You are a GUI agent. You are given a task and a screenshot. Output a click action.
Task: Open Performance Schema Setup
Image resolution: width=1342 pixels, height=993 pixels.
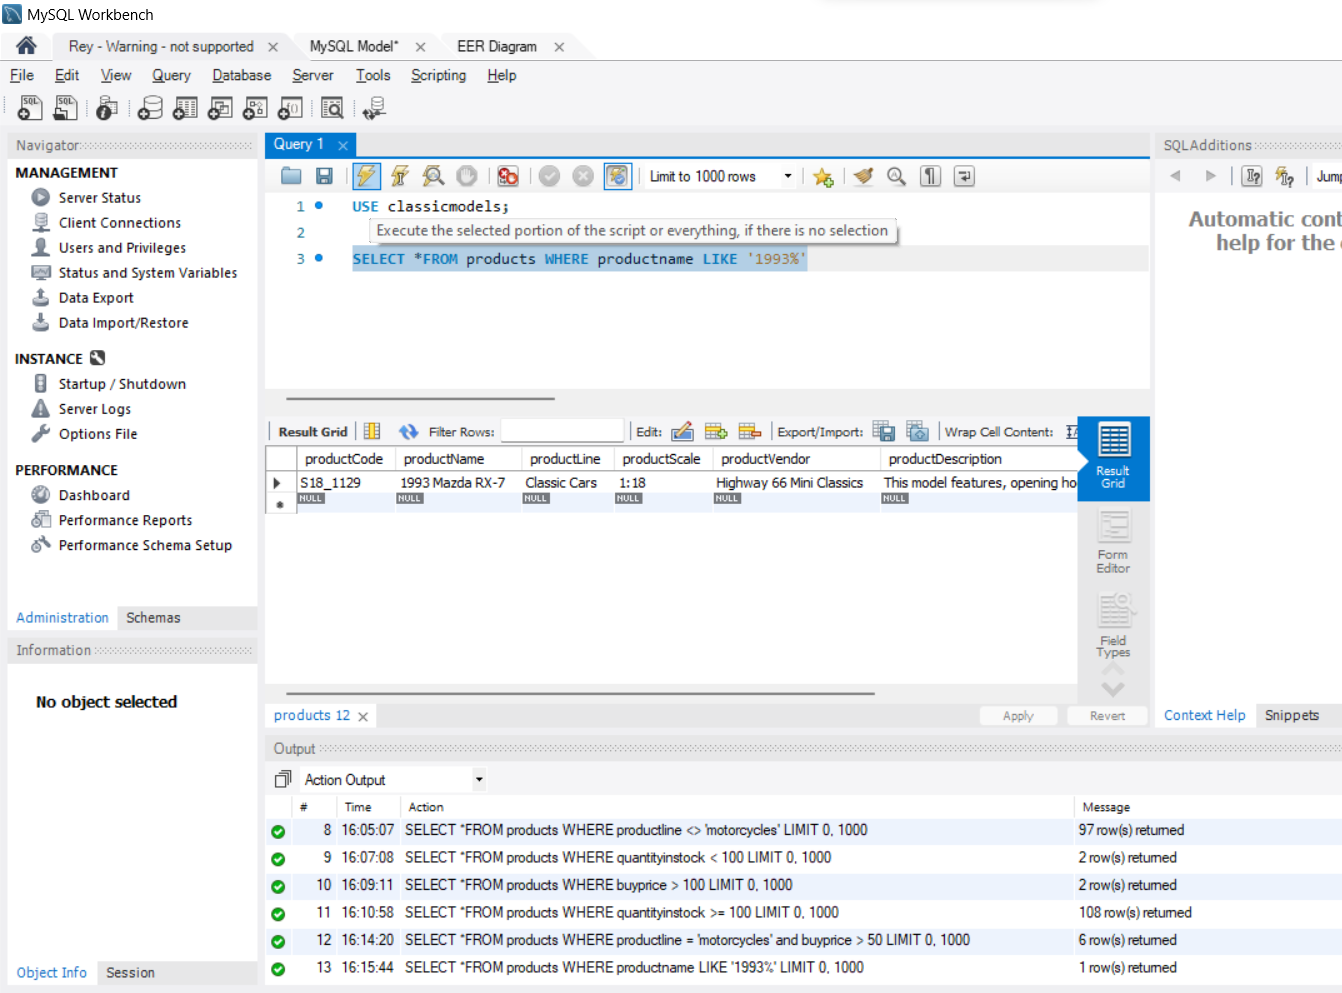point(145,545)
